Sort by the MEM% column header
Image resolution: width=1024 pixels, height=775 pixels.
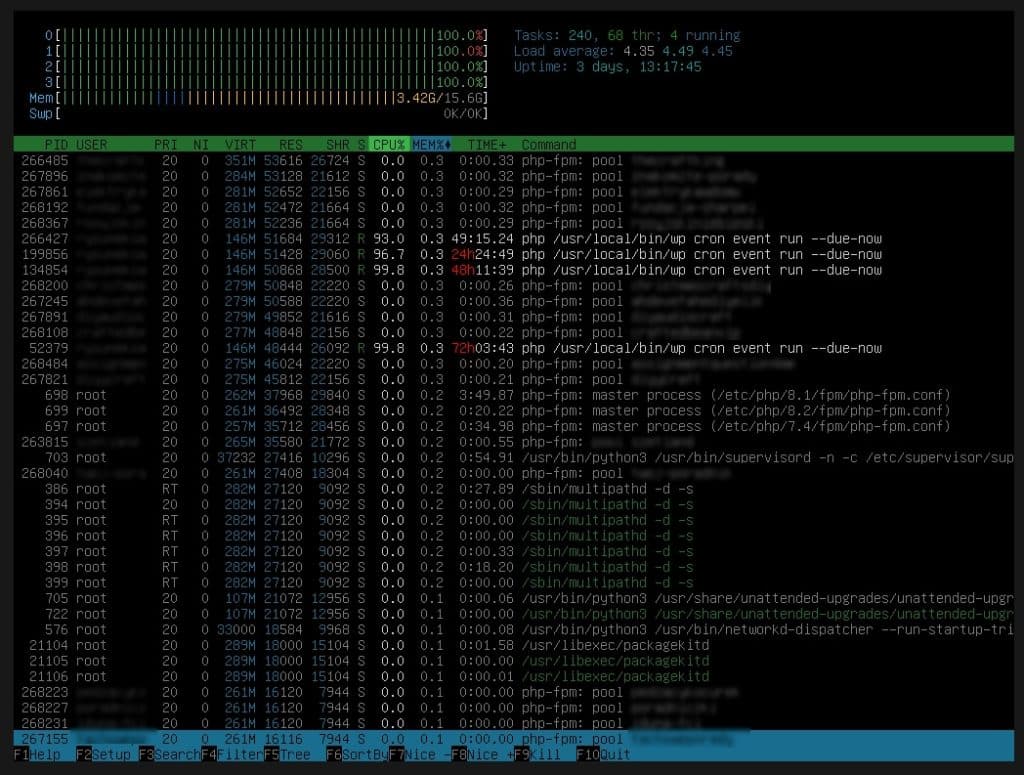pos(432,144)
